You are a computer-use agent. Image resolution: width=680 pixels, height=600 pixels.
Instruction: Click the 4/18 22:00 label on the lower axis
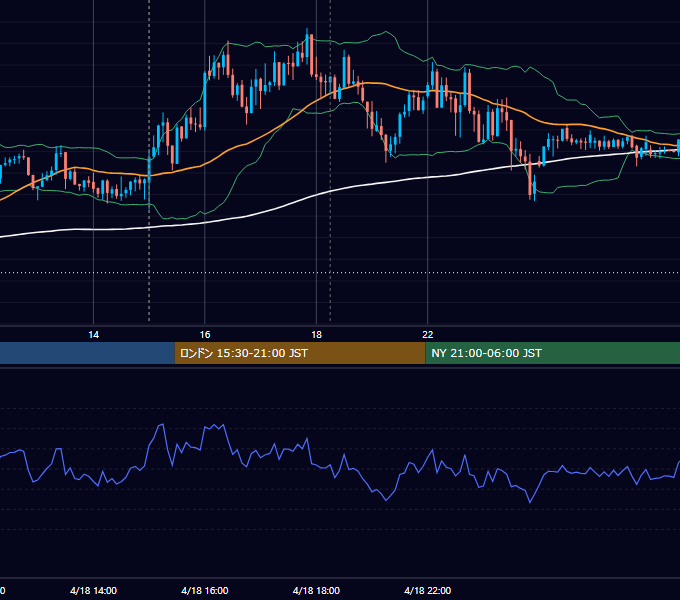(428, 591)
